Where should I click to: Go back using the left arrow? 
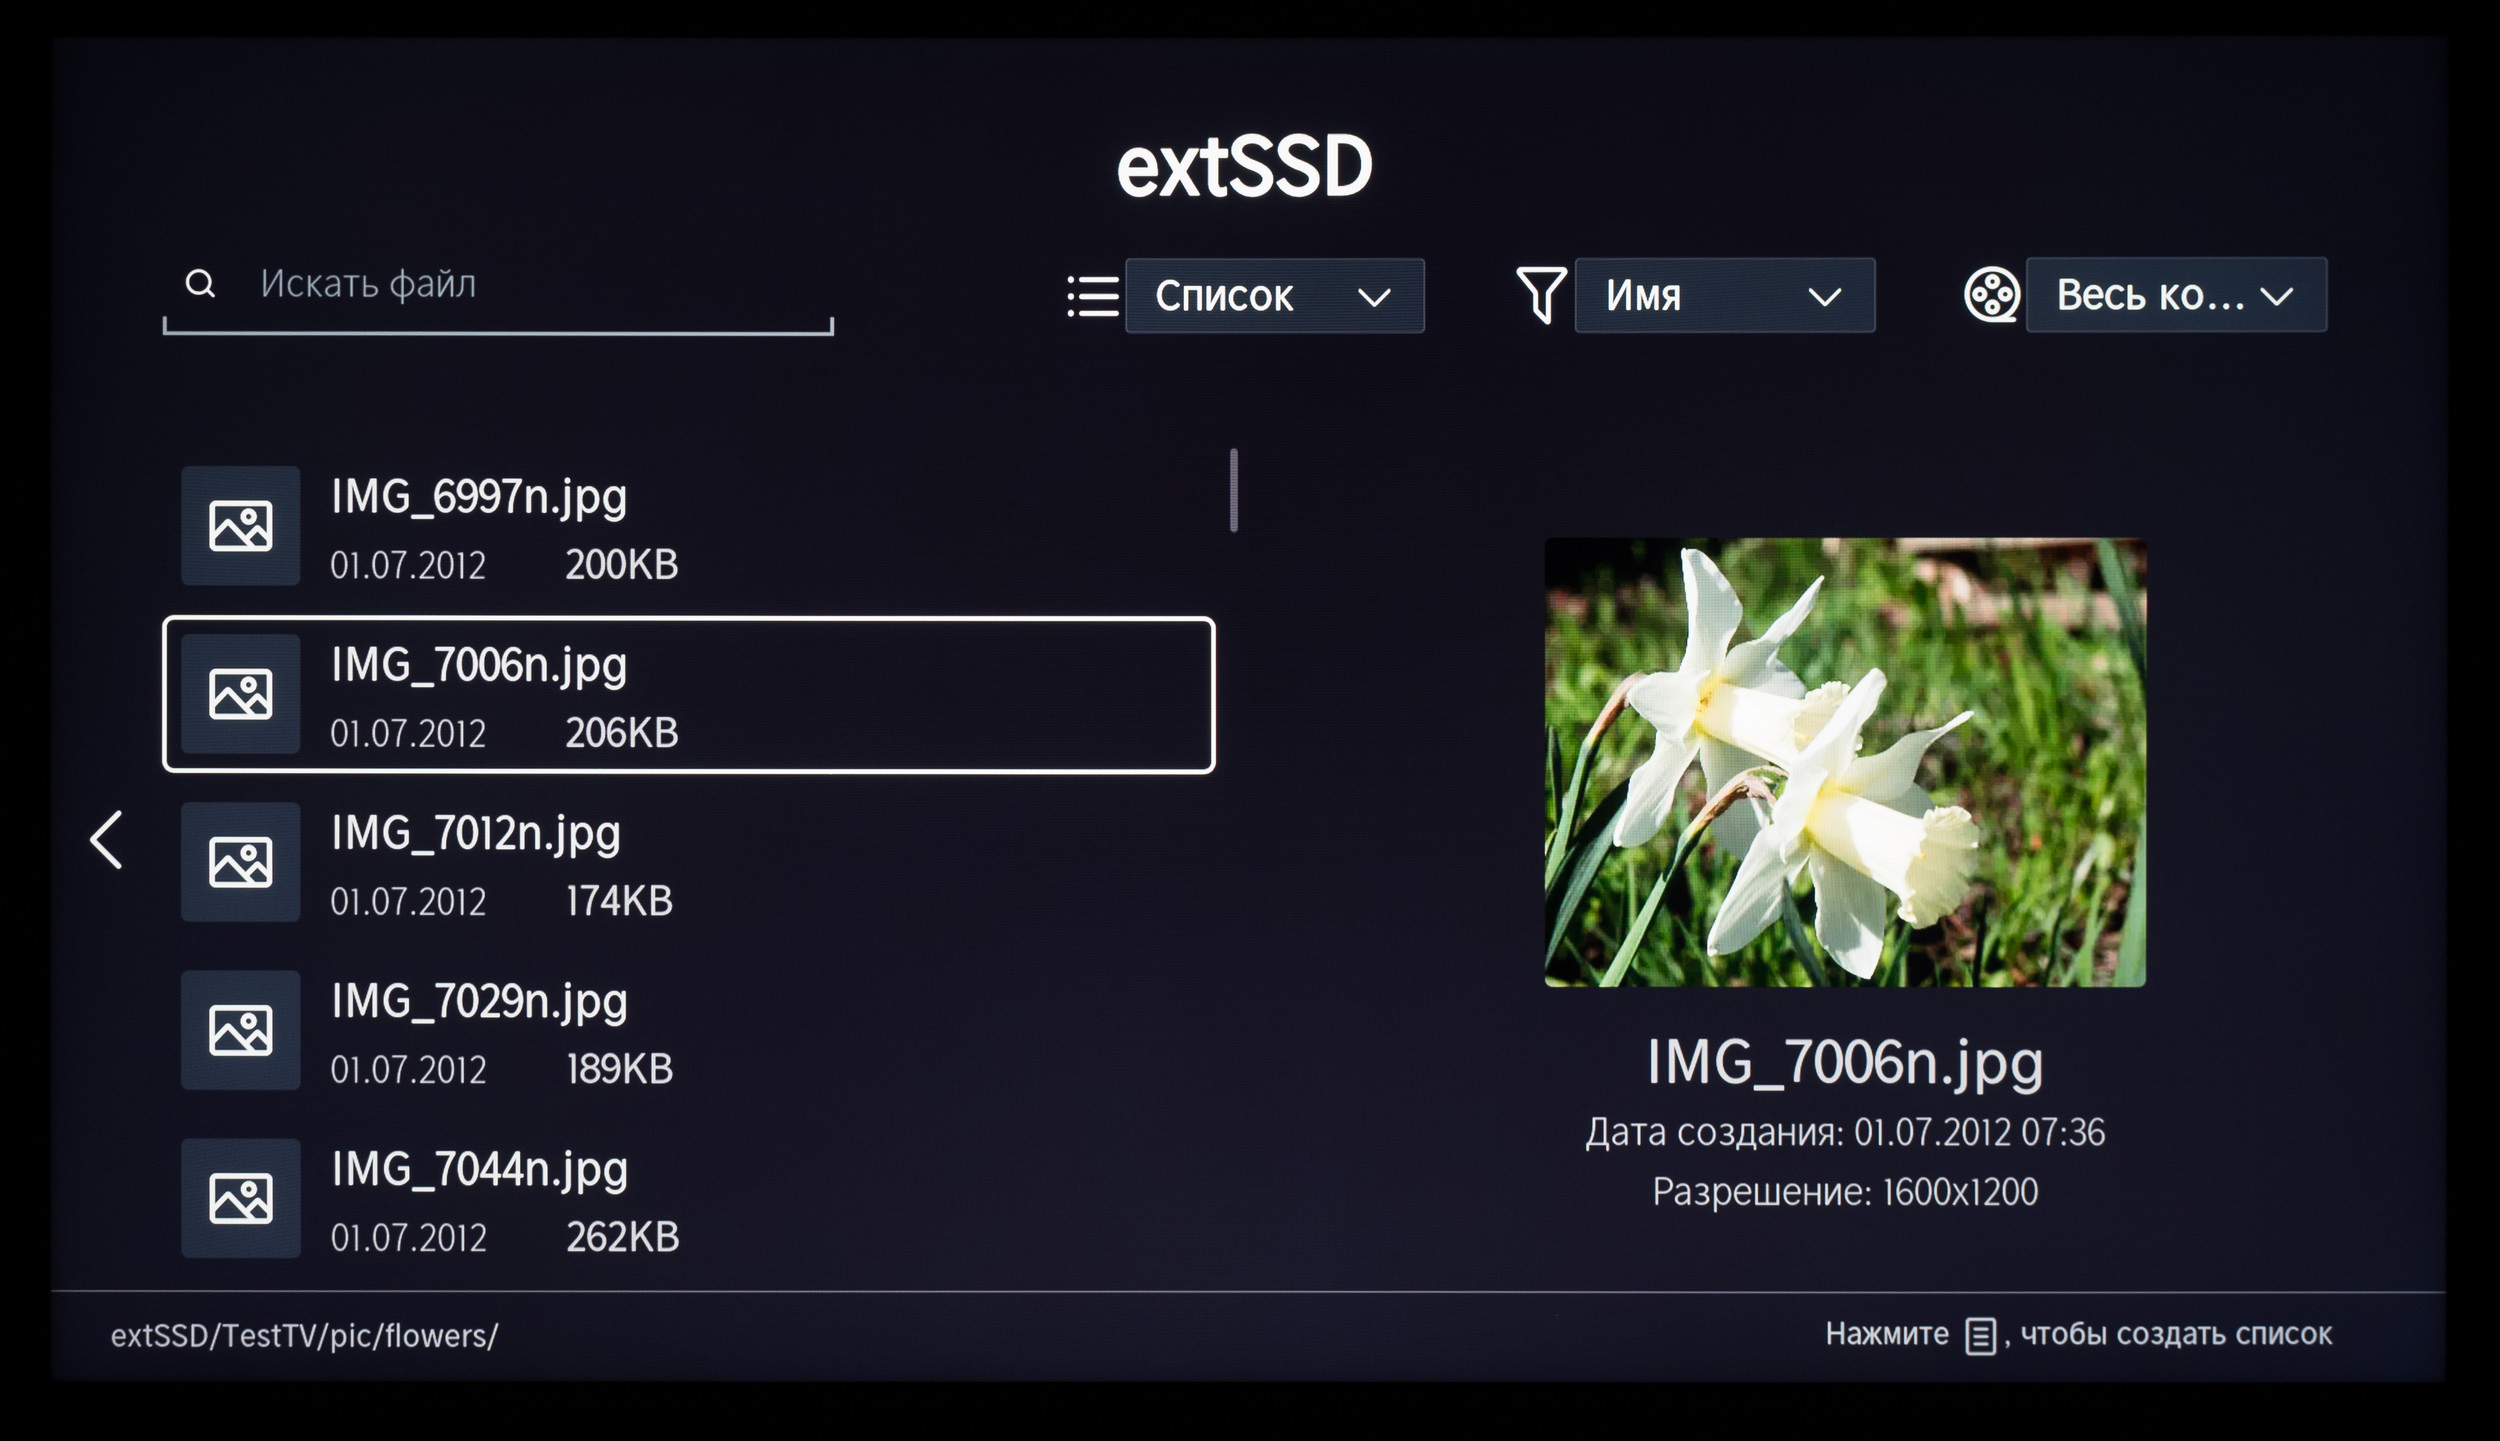pyautogui.click(x=107, y=839)
